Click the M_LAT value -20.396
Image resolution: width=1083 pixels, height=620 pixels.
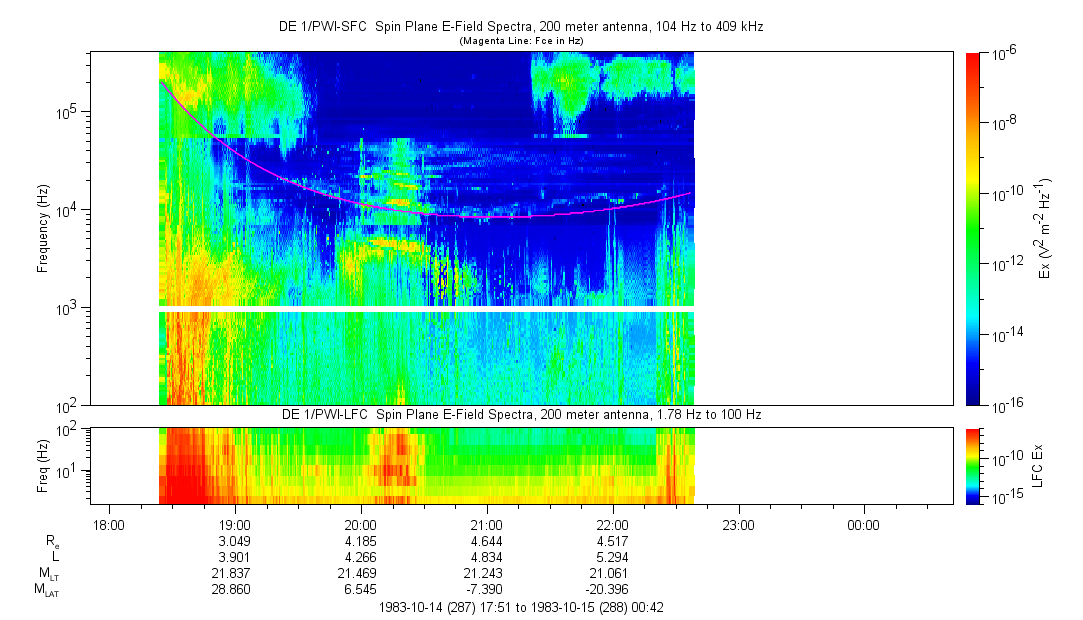(612, 590)
